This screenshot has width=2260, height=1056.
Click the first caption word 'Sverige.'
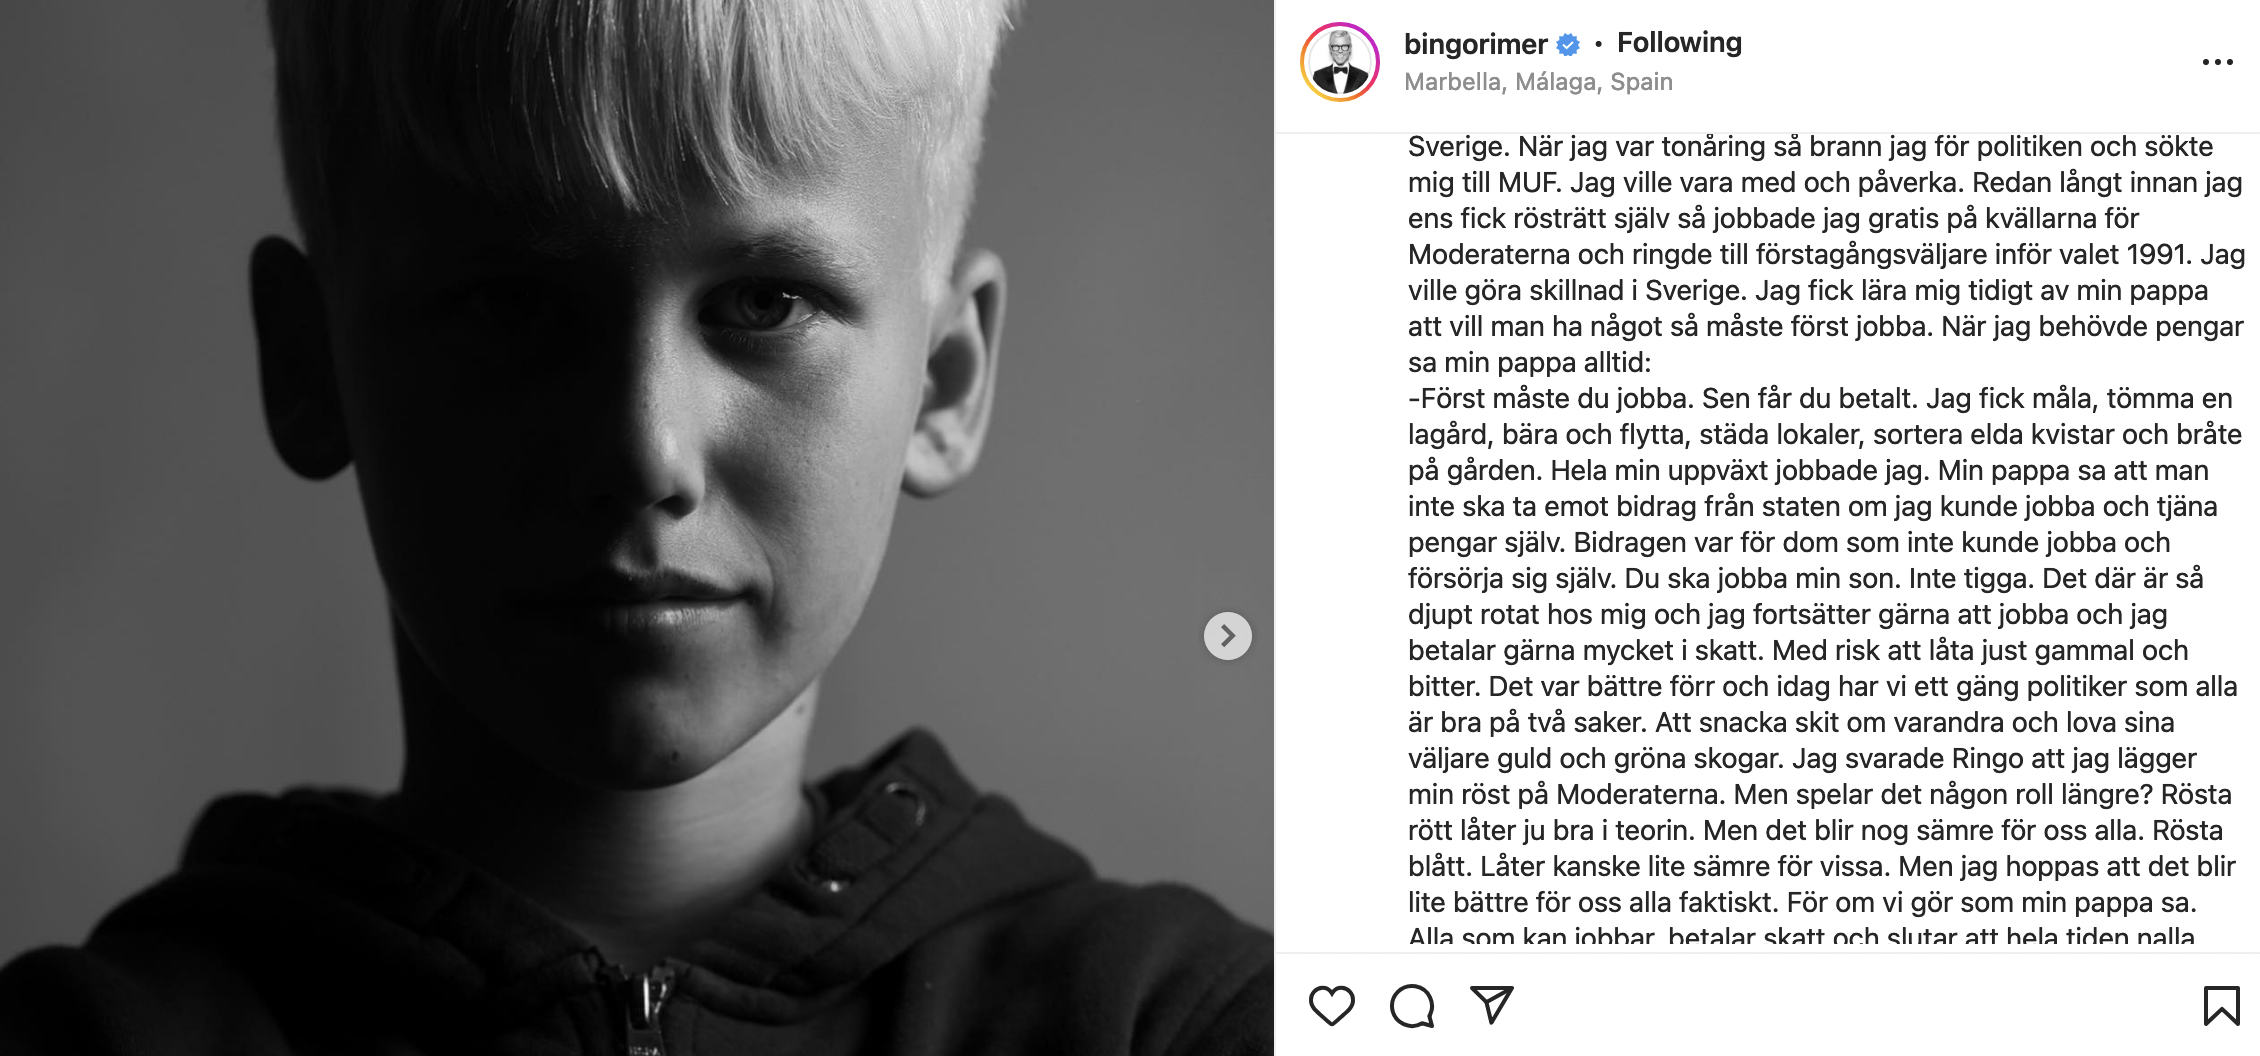(x=1459, y=148)
